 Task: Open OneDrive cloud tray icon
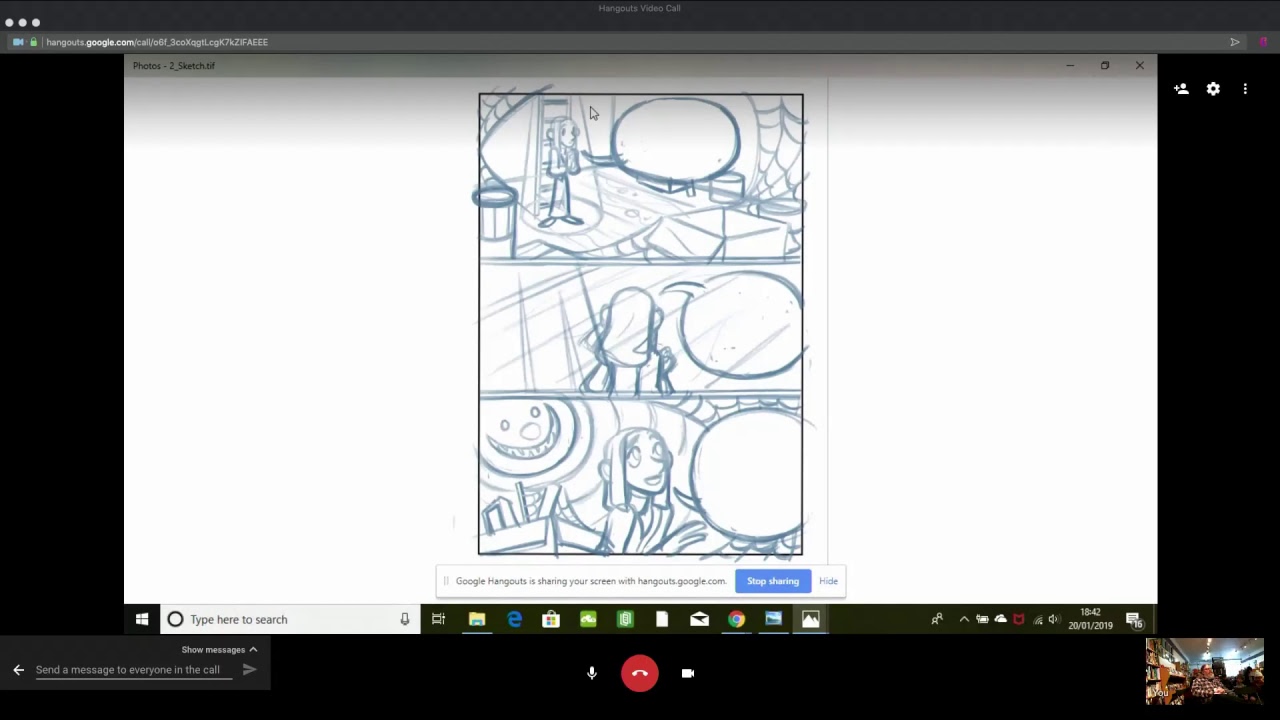pos(1000,619)
